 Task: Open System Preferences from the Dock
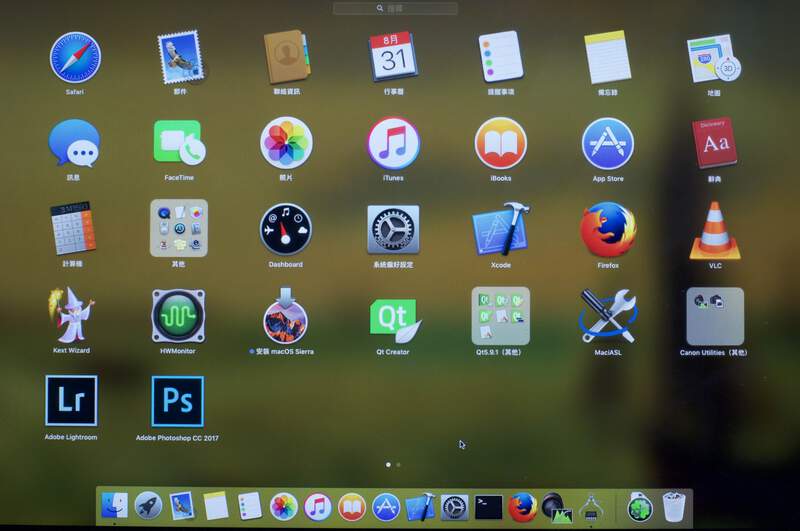454,508
